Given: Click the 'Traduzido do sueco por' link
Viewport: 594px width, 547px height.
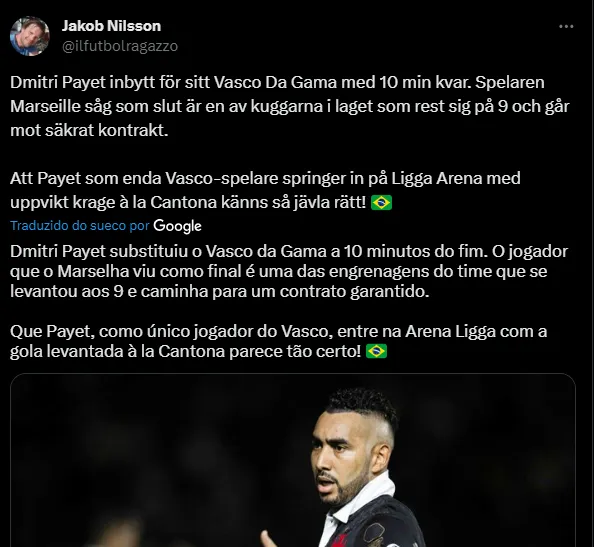Looking at the screenshot, I should [x=80, y=226].
